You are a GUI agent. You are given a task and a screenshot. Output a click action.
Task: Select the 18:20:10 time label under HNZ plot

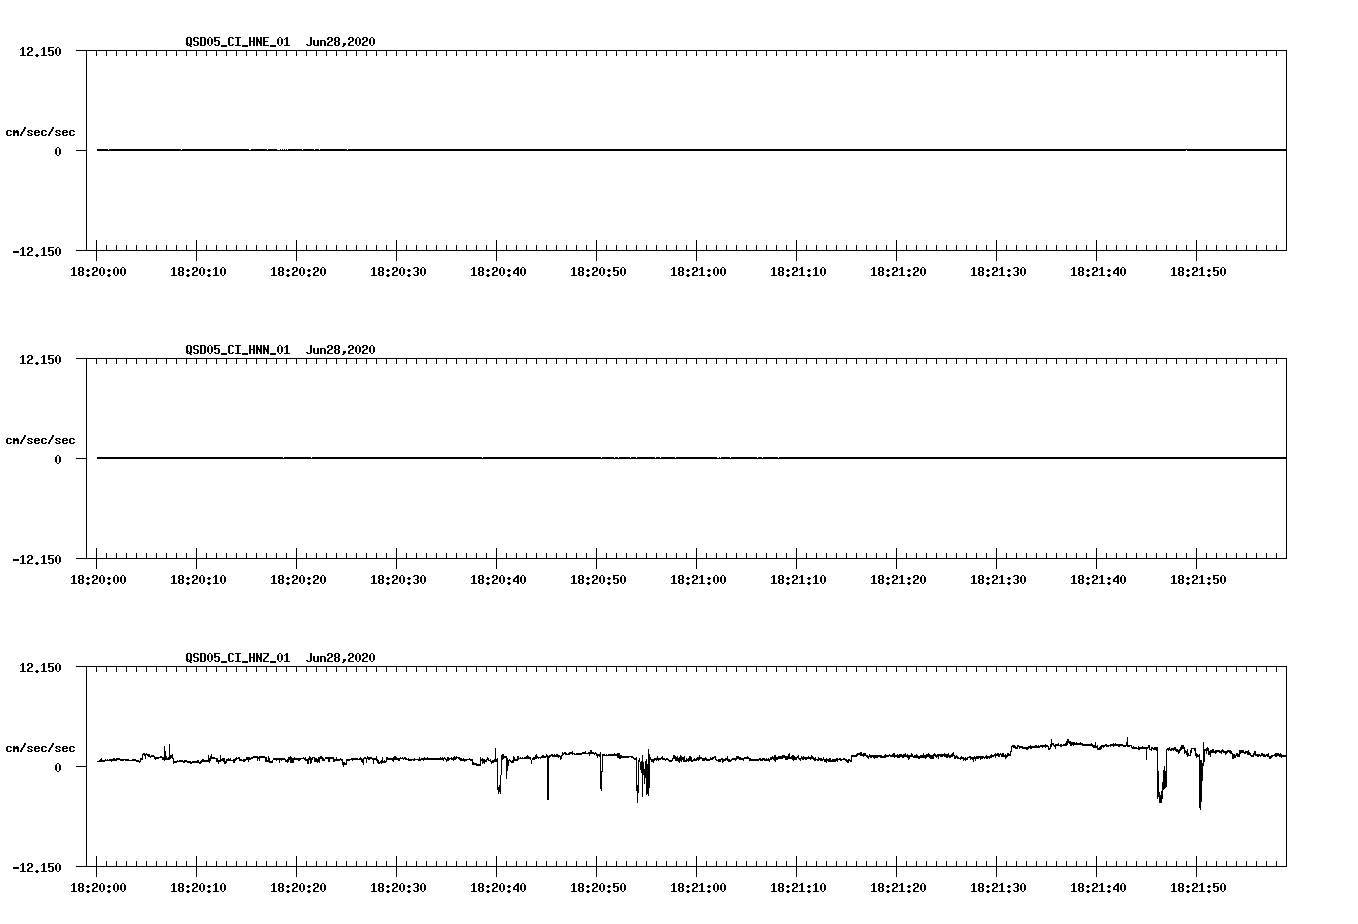click(198, 888)
